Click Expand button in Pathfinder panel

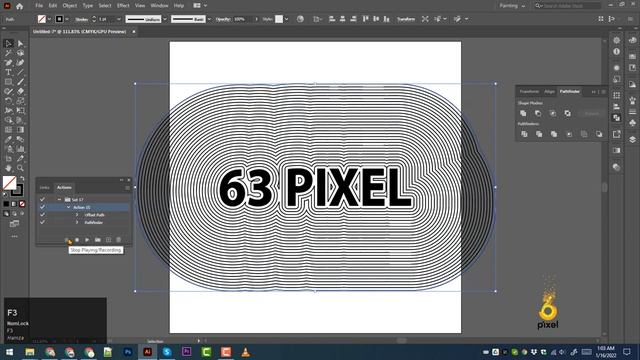[x=591, y=113]
